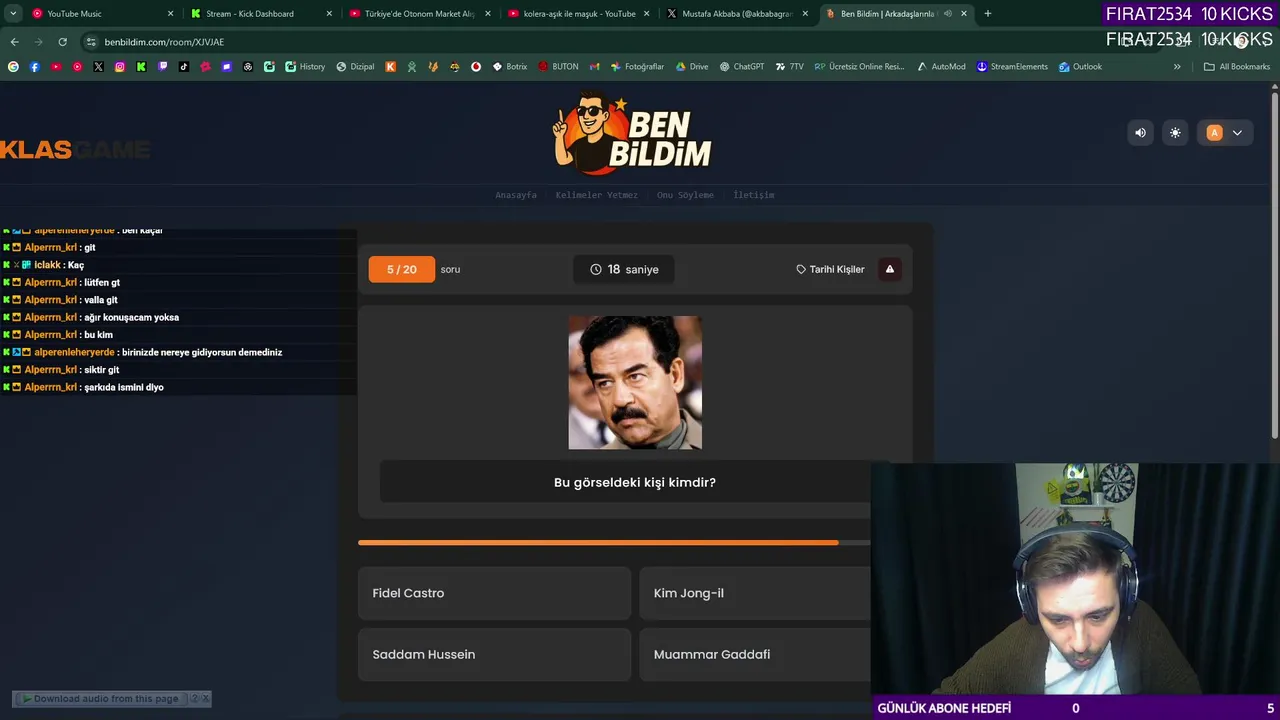1280x720 pixels.
Task: Click chat message 'ağır konuşacam yoksa'
Action: point(131,317)
